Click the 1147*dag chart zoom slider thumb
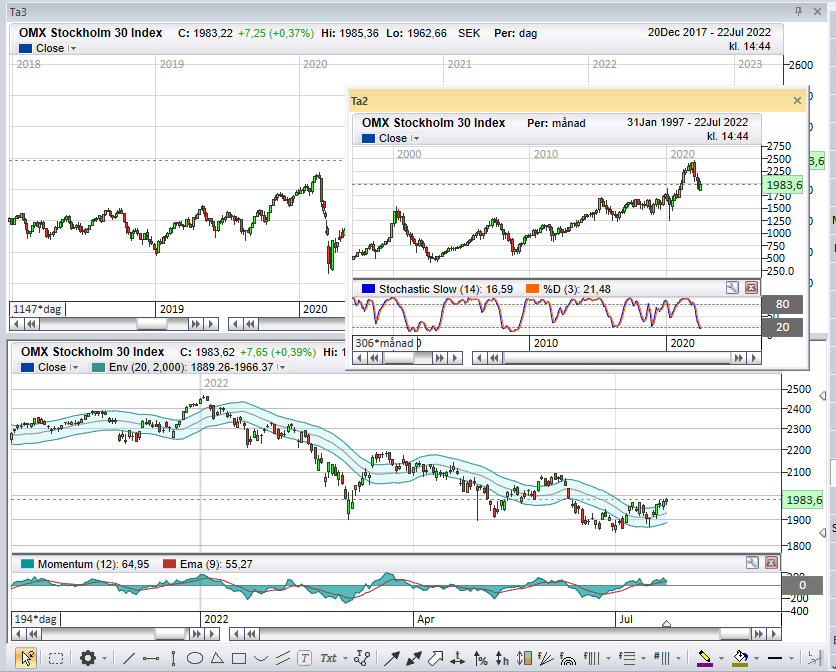836x672 pixels. pyautogui.click(x=151, y=324)
